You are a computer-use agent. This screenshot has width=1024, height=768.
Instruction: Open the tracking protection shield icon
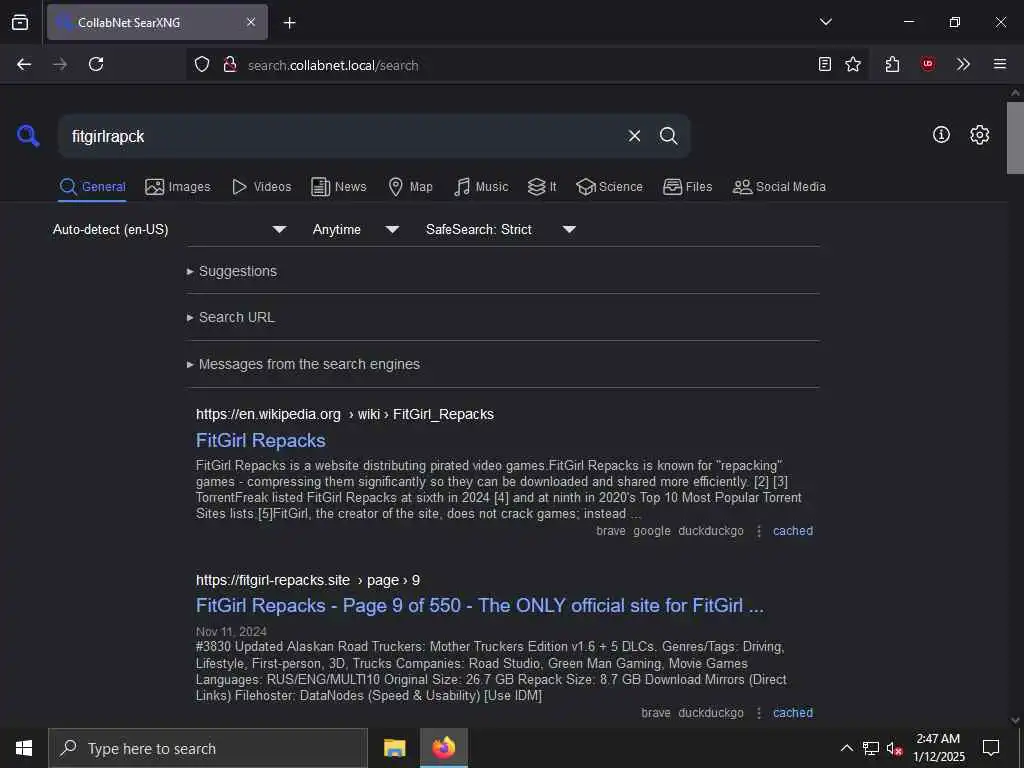[202, 65]
